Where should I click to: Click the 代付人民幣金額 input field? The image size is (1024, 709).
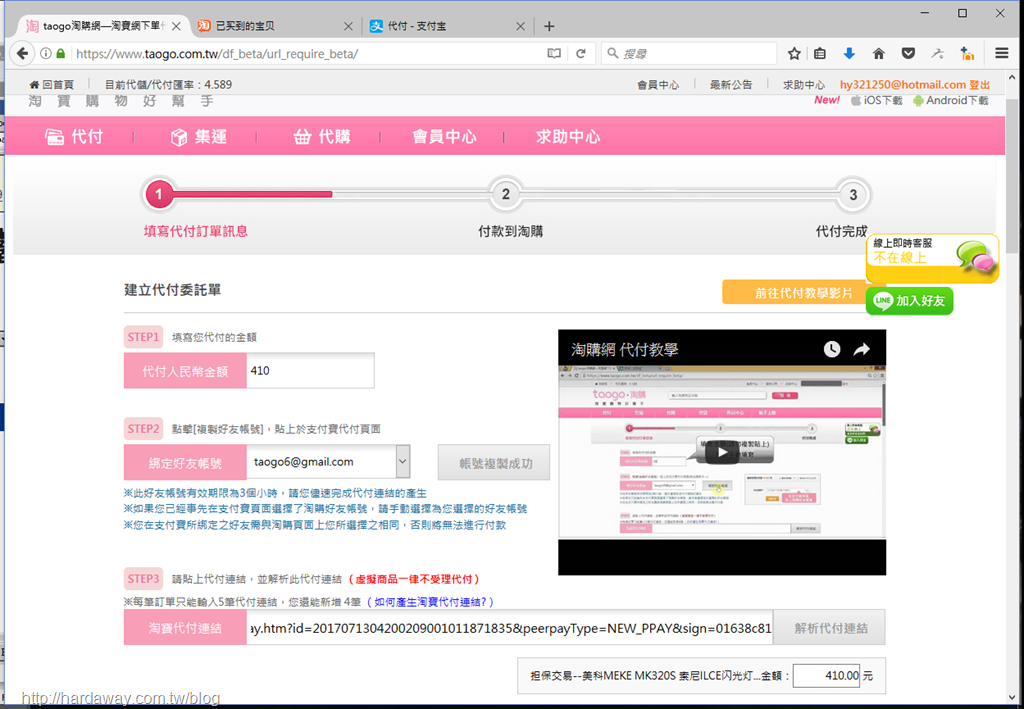tap(310, 371)
